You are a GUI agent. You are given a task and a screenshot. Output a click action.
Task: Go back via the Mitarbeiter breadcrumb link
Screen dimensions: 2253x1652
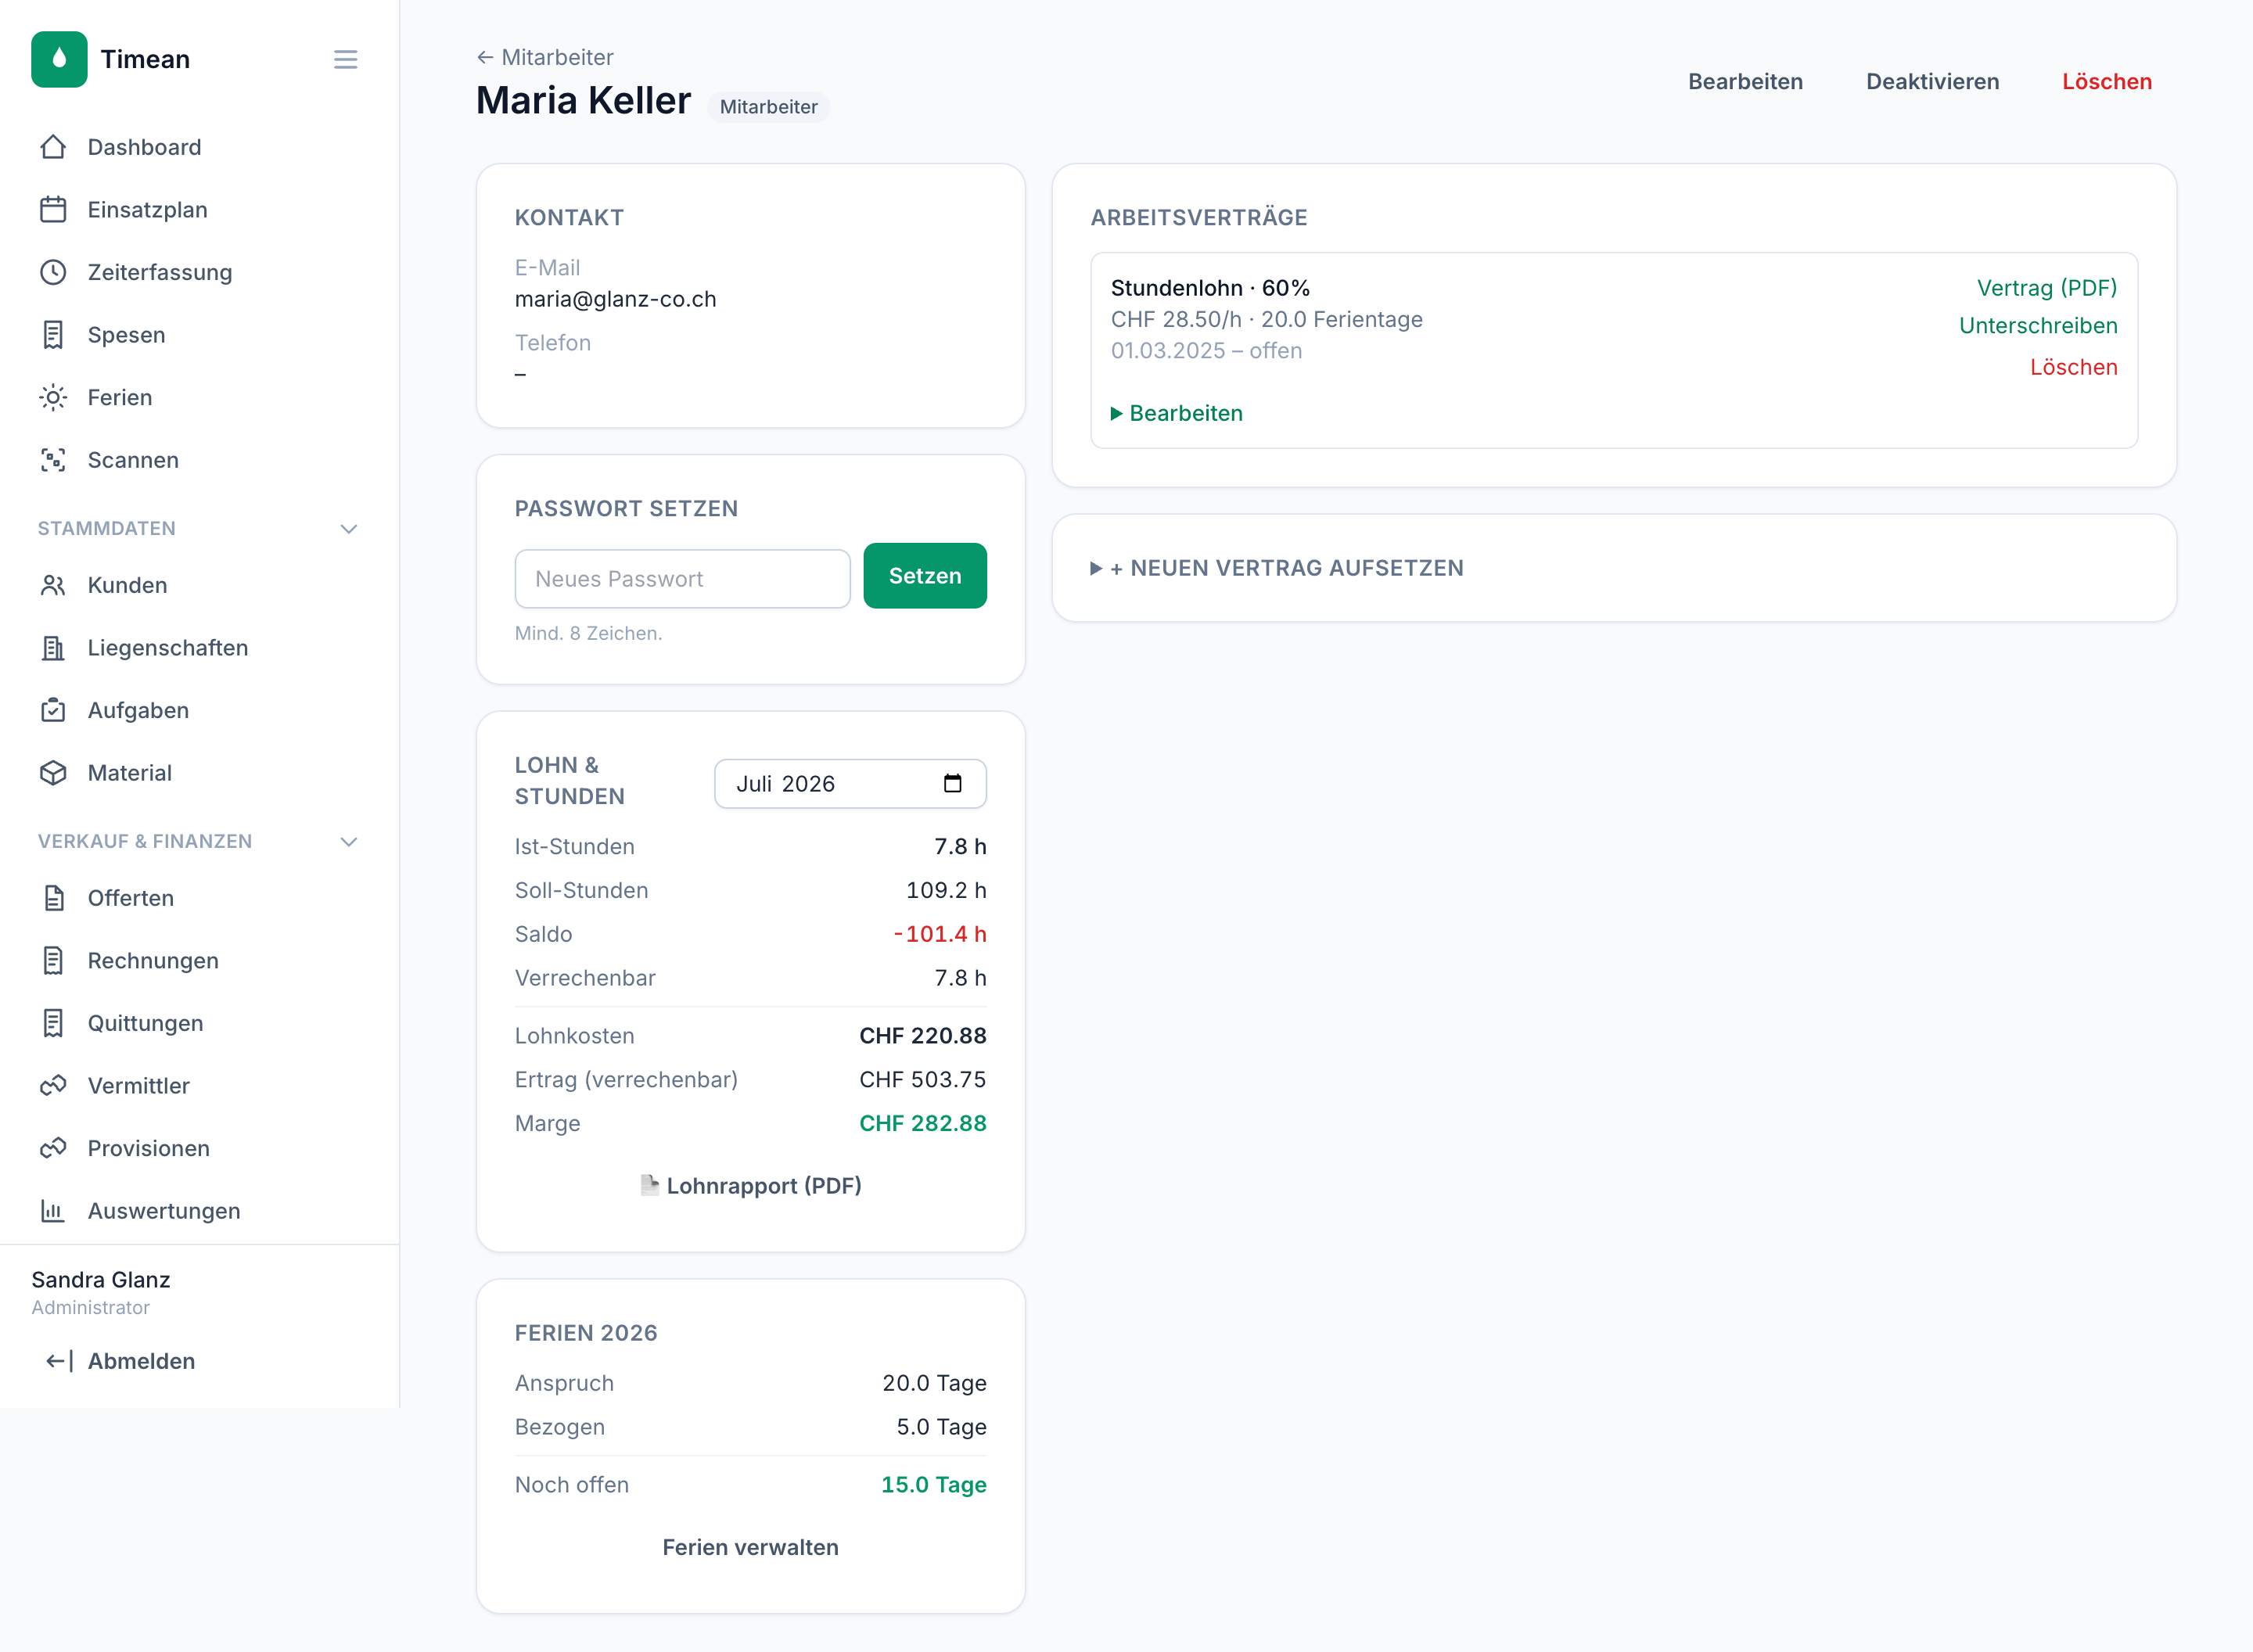[x=545, y=57]
